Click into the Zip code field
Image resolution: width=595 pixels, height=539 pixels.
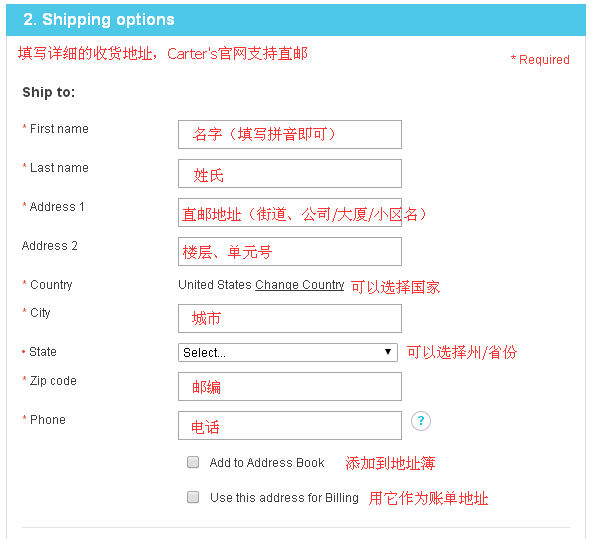click(x=290, y=386)
